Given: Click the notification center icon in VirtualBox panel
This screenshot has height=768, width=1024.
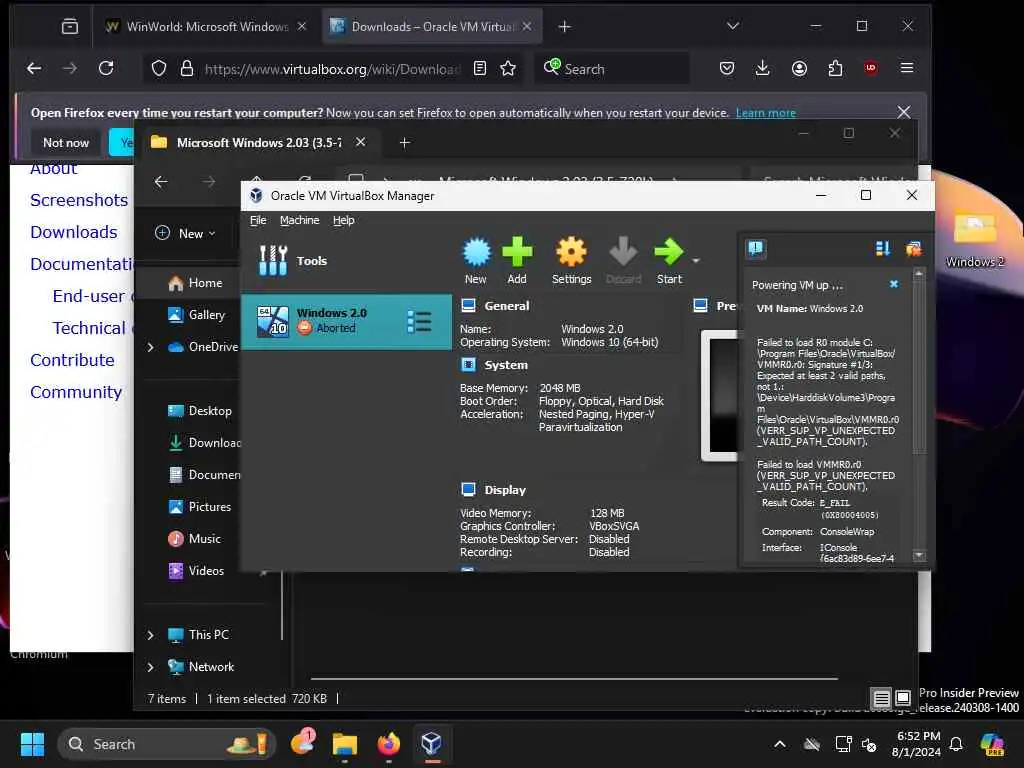Looking at the screenshot, I should tap(756, 249).
